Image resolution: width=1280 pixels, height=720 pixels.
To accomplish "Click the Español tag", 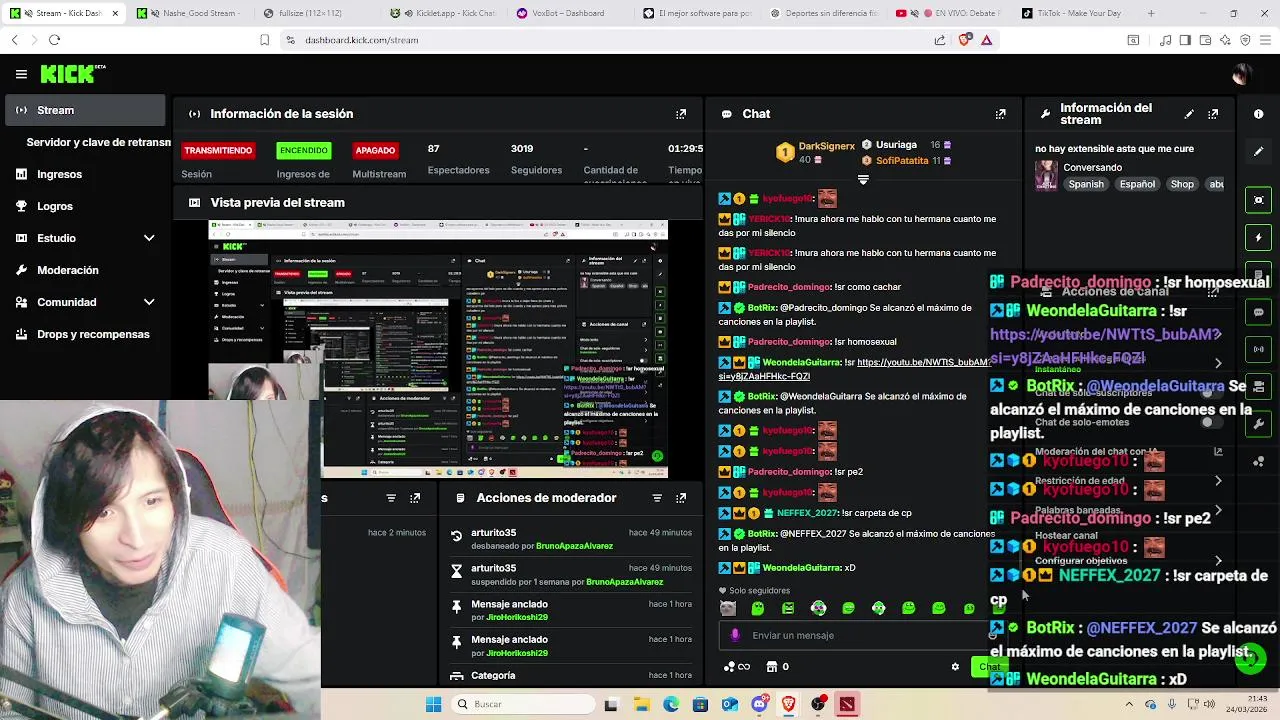I will click(1137, 184).
